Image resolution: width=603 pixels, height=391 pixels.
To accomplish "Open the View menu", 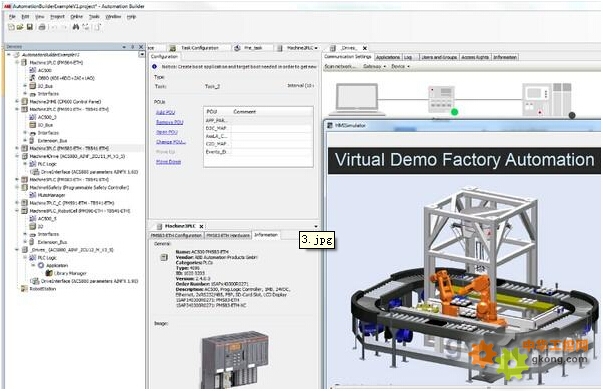I will tap(39, 17).
